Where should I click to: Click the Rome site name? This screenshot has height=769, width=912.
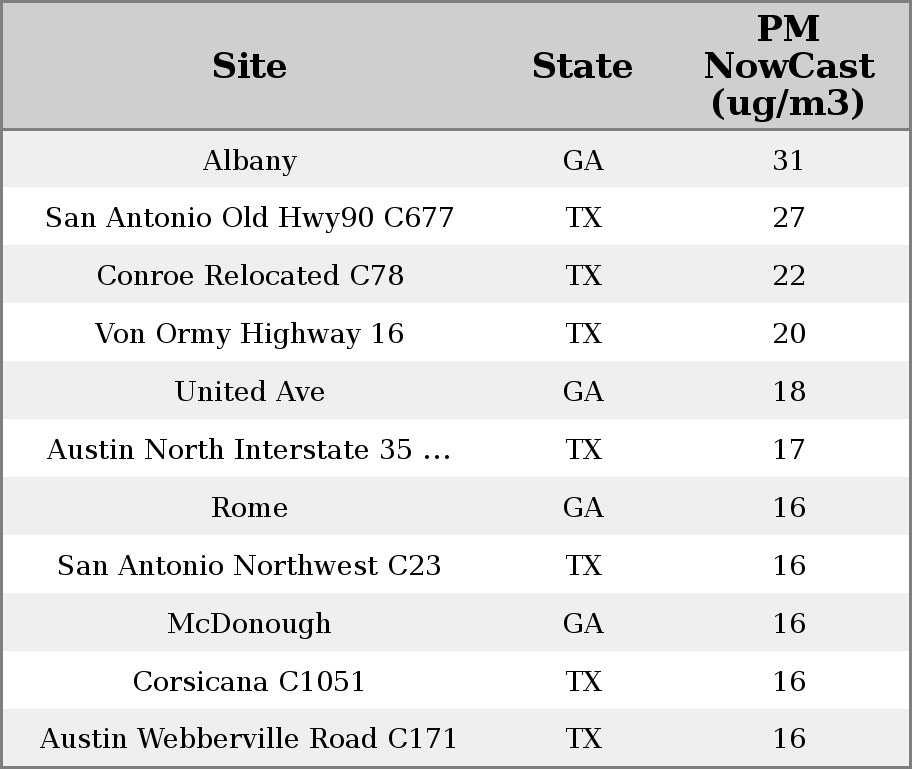click(250, 508)
